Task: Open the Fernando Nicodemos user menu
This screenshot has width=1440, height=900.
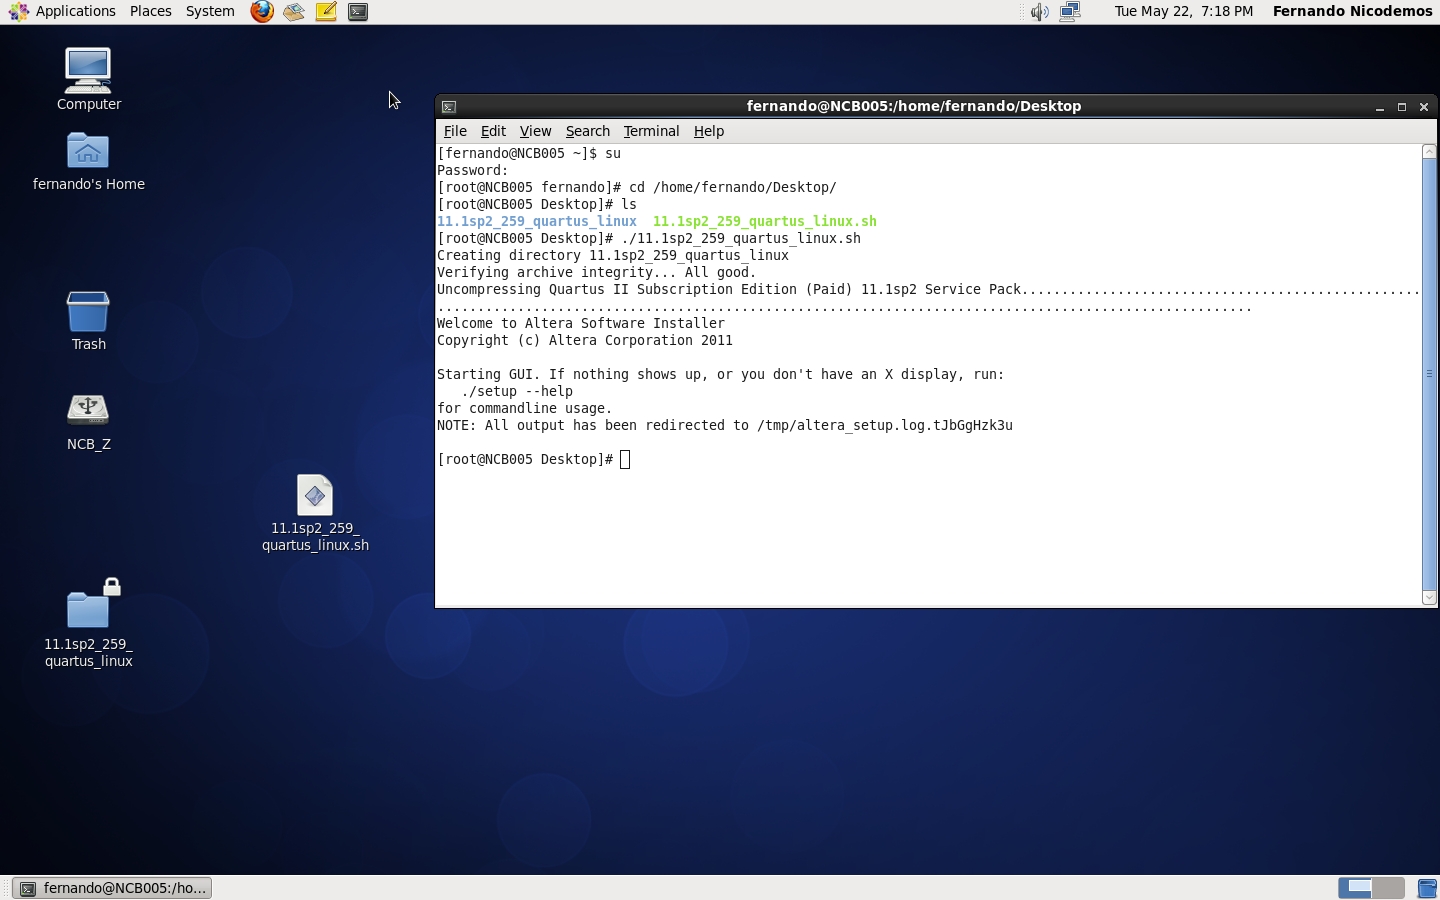Action: click(x=1352, y=11)
